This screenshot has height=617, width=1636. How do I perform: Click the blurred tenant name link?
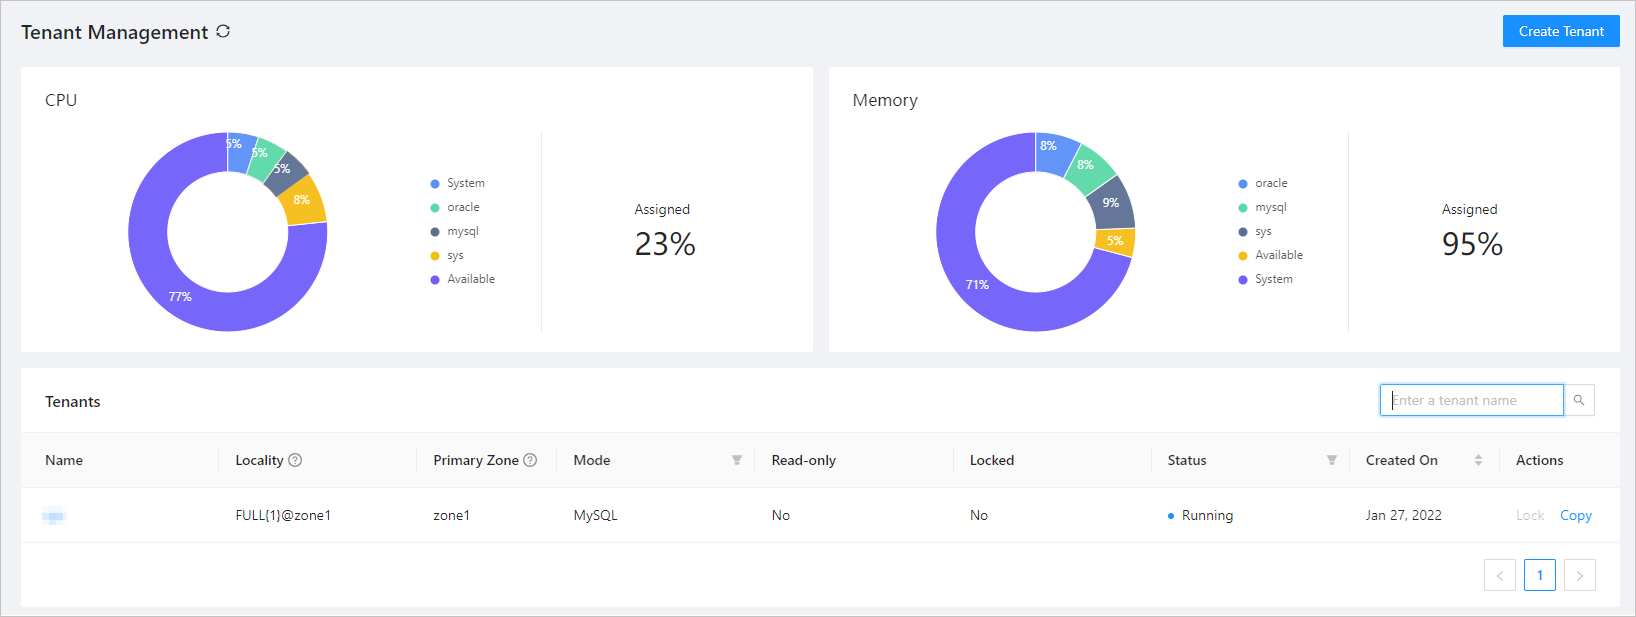point(54,516)
